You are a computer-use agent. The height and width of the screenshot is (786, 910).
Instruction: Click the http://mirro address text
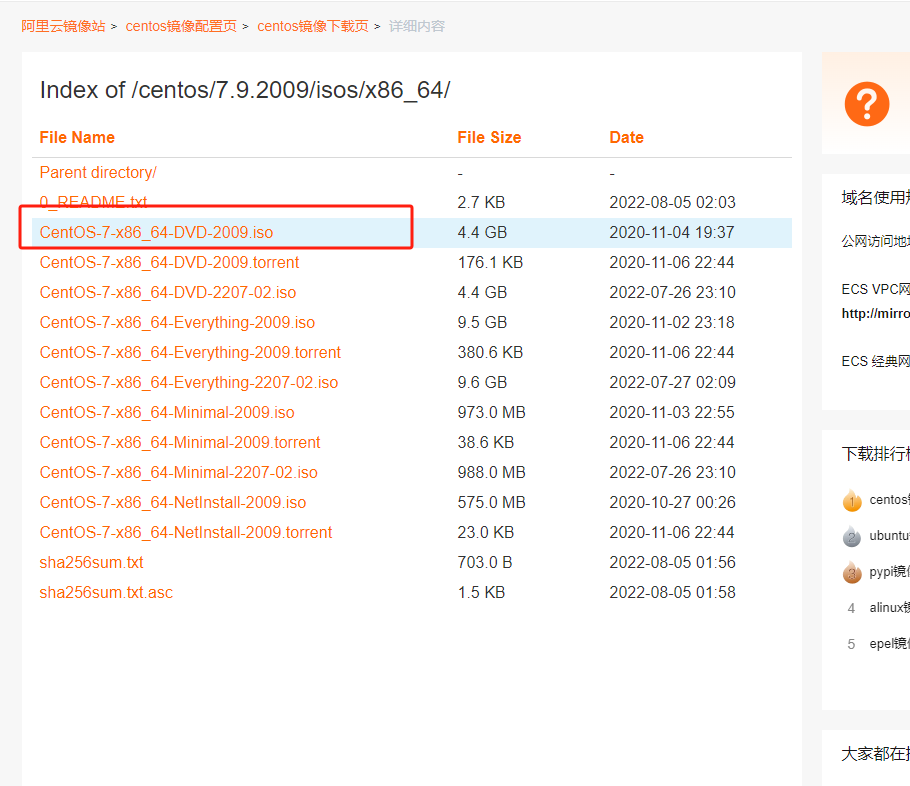[x=876, y=313]
